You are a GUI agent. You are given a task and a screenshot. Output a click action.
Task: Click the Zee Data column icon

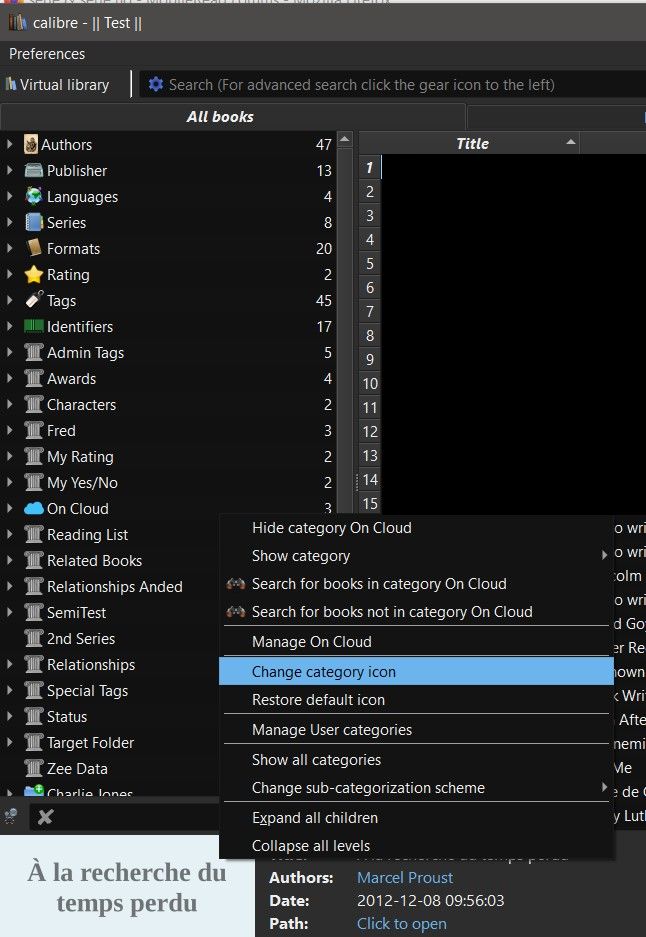click(x=33, y=768)
